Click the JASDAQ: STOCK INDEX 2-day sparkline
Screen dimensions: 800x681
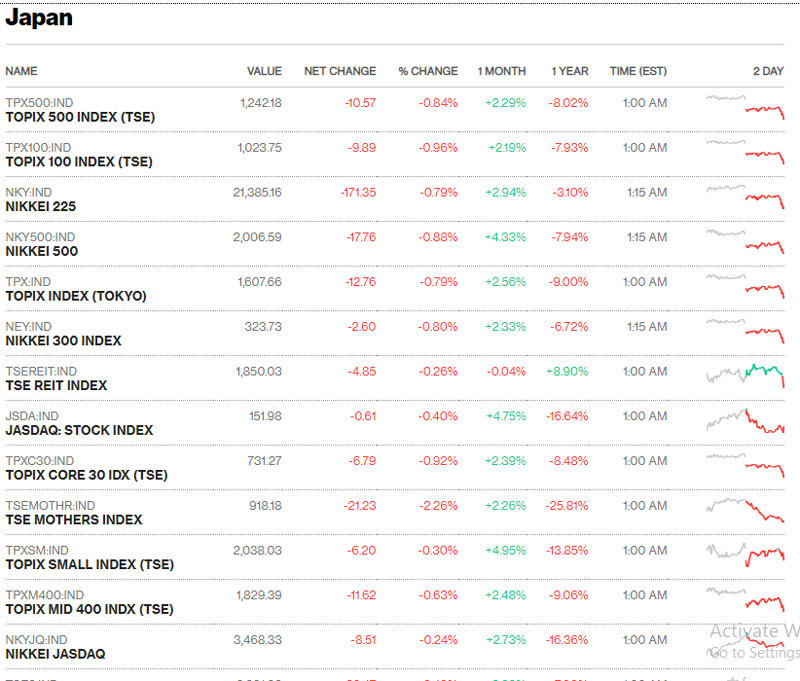click(745, 420)
